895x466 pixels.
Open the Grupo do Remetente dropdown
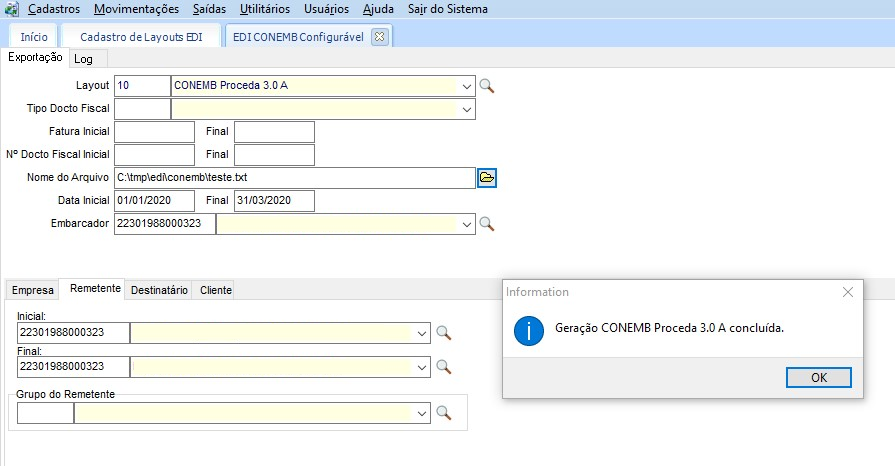[x=424, y=412]
